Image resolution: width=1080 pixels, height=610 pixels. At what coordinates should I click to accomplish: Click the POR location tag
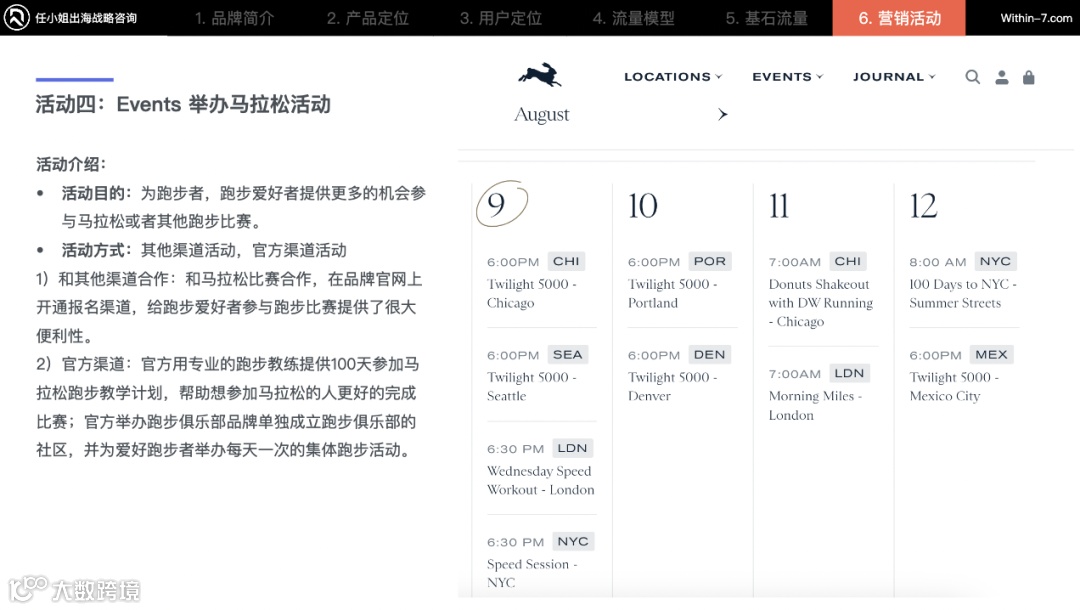709,262
